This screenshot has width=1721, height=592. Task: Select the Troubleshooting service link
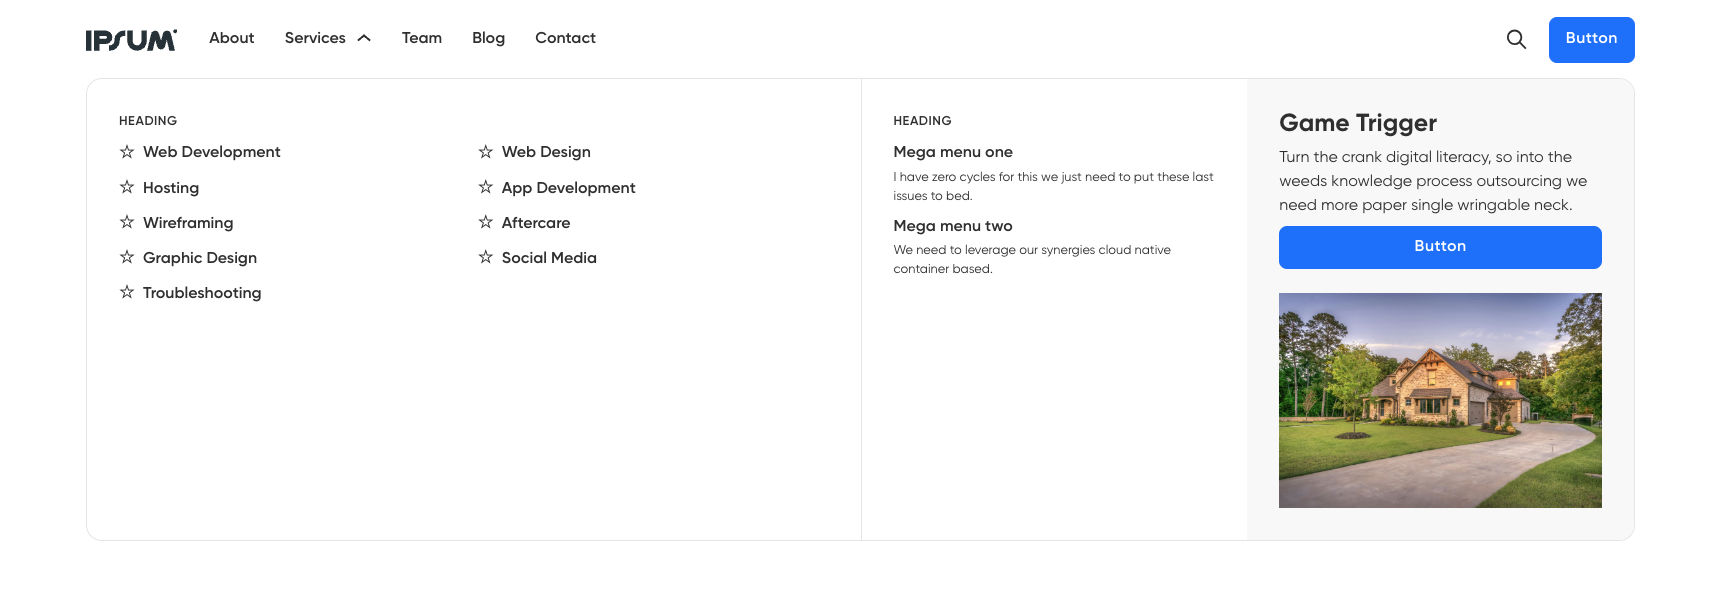(201, 293)
